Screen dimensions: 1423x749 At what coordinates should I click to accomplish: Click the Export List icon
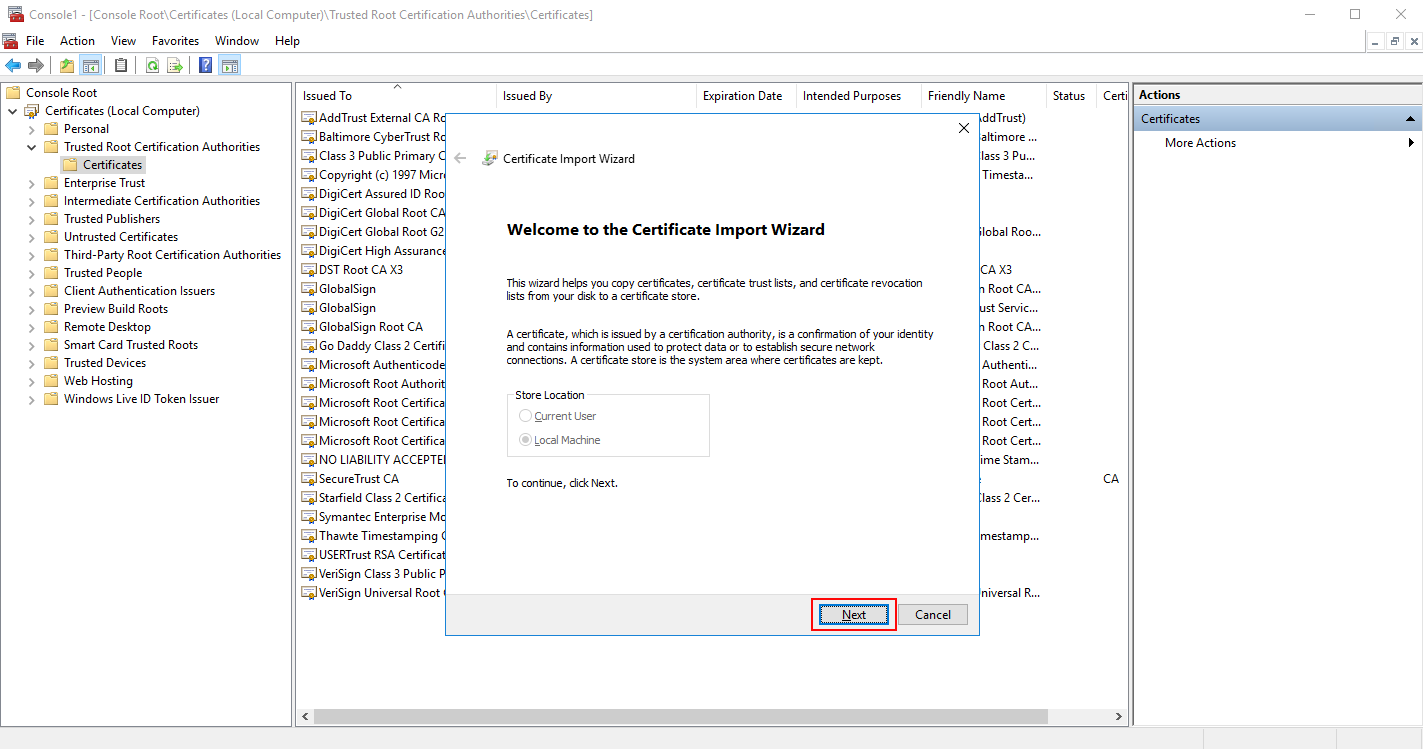(174, 64)
